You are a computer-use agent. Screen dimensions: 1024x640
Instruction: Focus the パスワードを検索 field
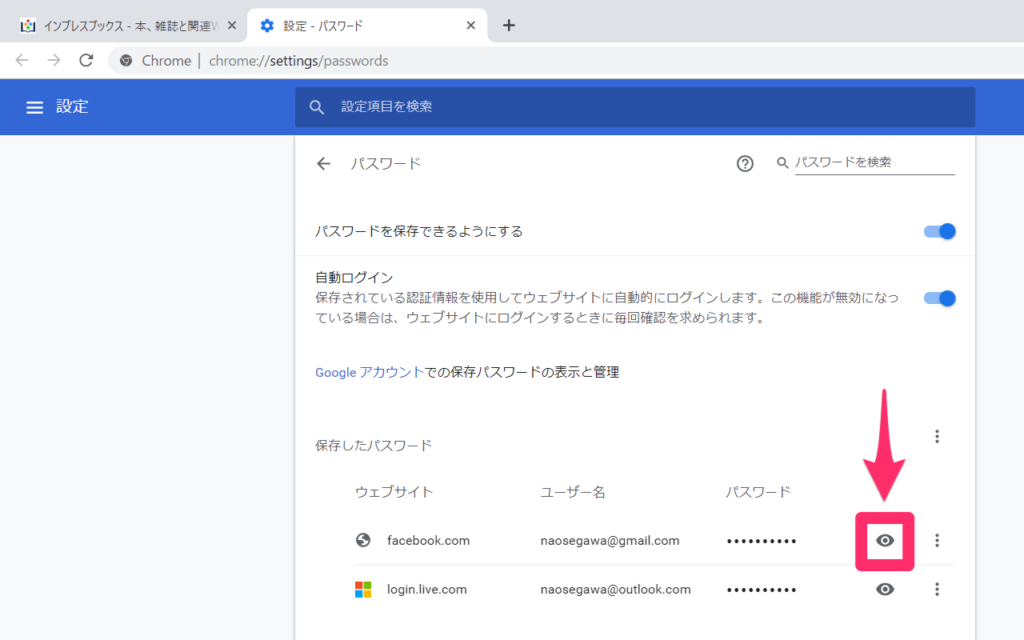(874, 163)
